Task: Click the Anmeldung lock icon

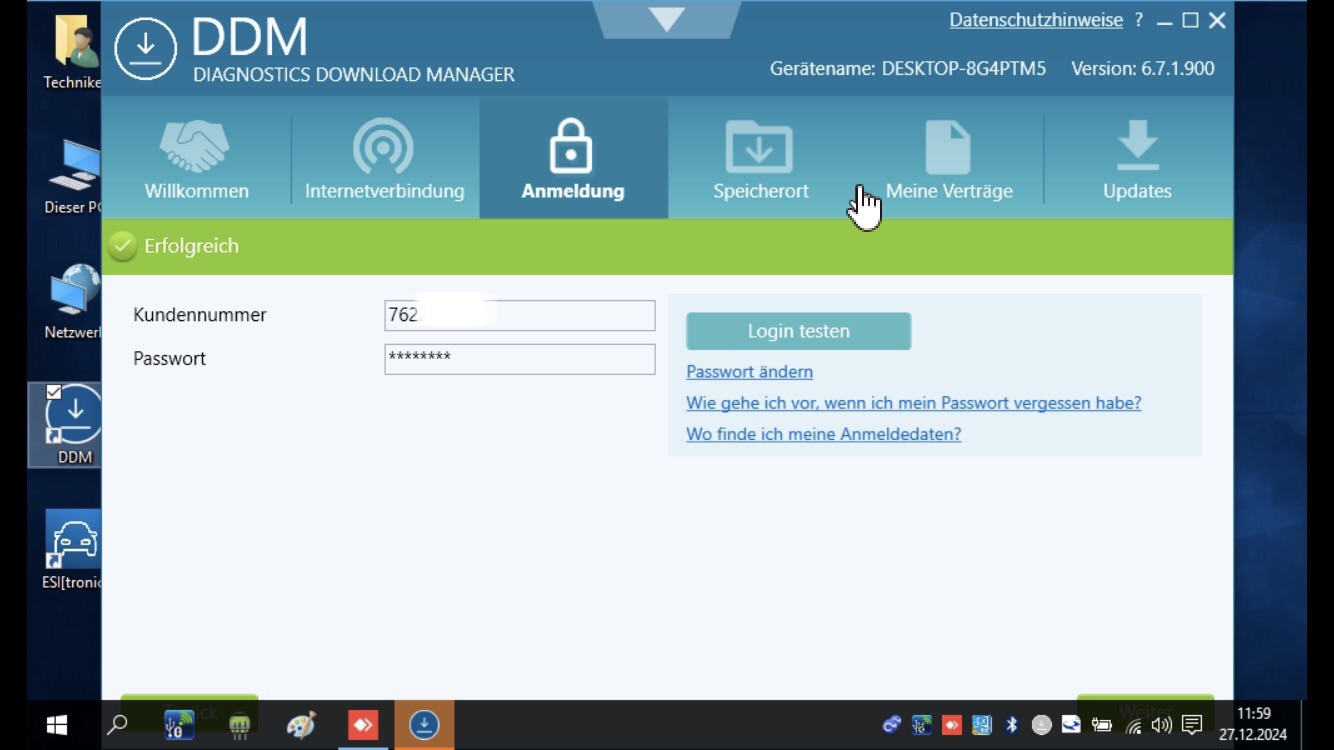Action: 572,148
